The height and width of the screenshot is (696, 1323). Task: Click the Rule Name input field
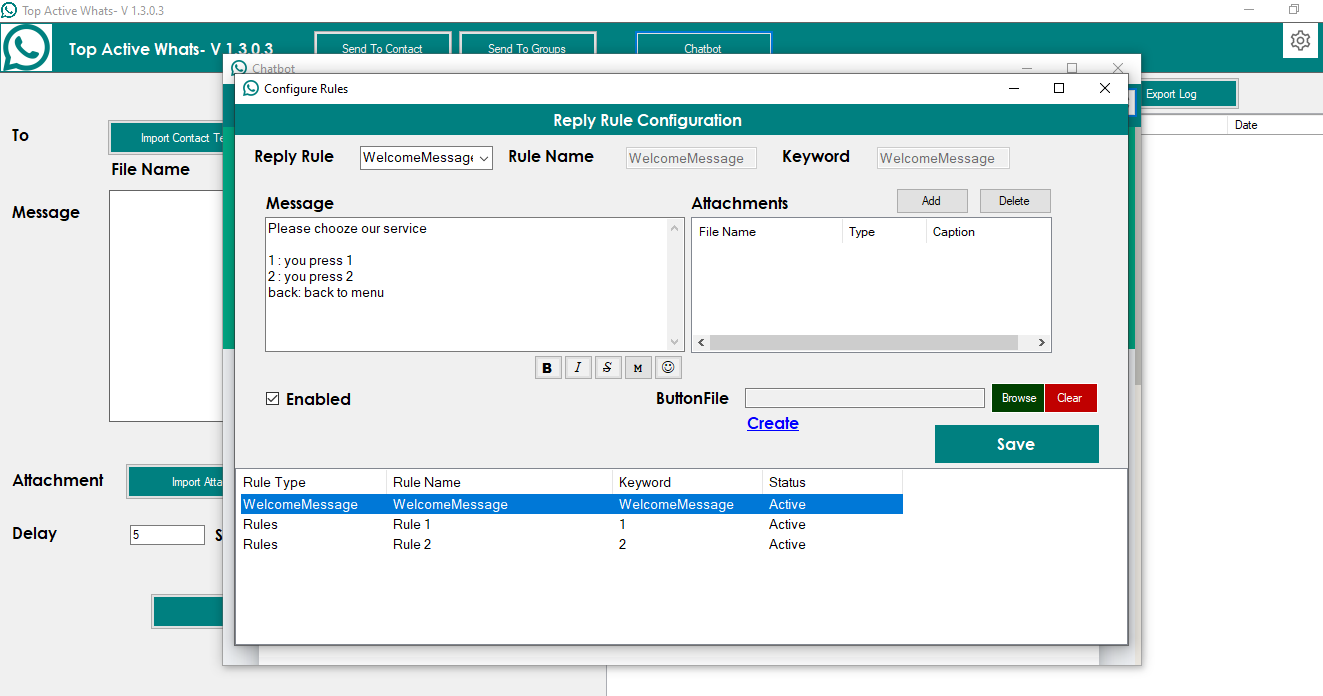pos(691,158)
